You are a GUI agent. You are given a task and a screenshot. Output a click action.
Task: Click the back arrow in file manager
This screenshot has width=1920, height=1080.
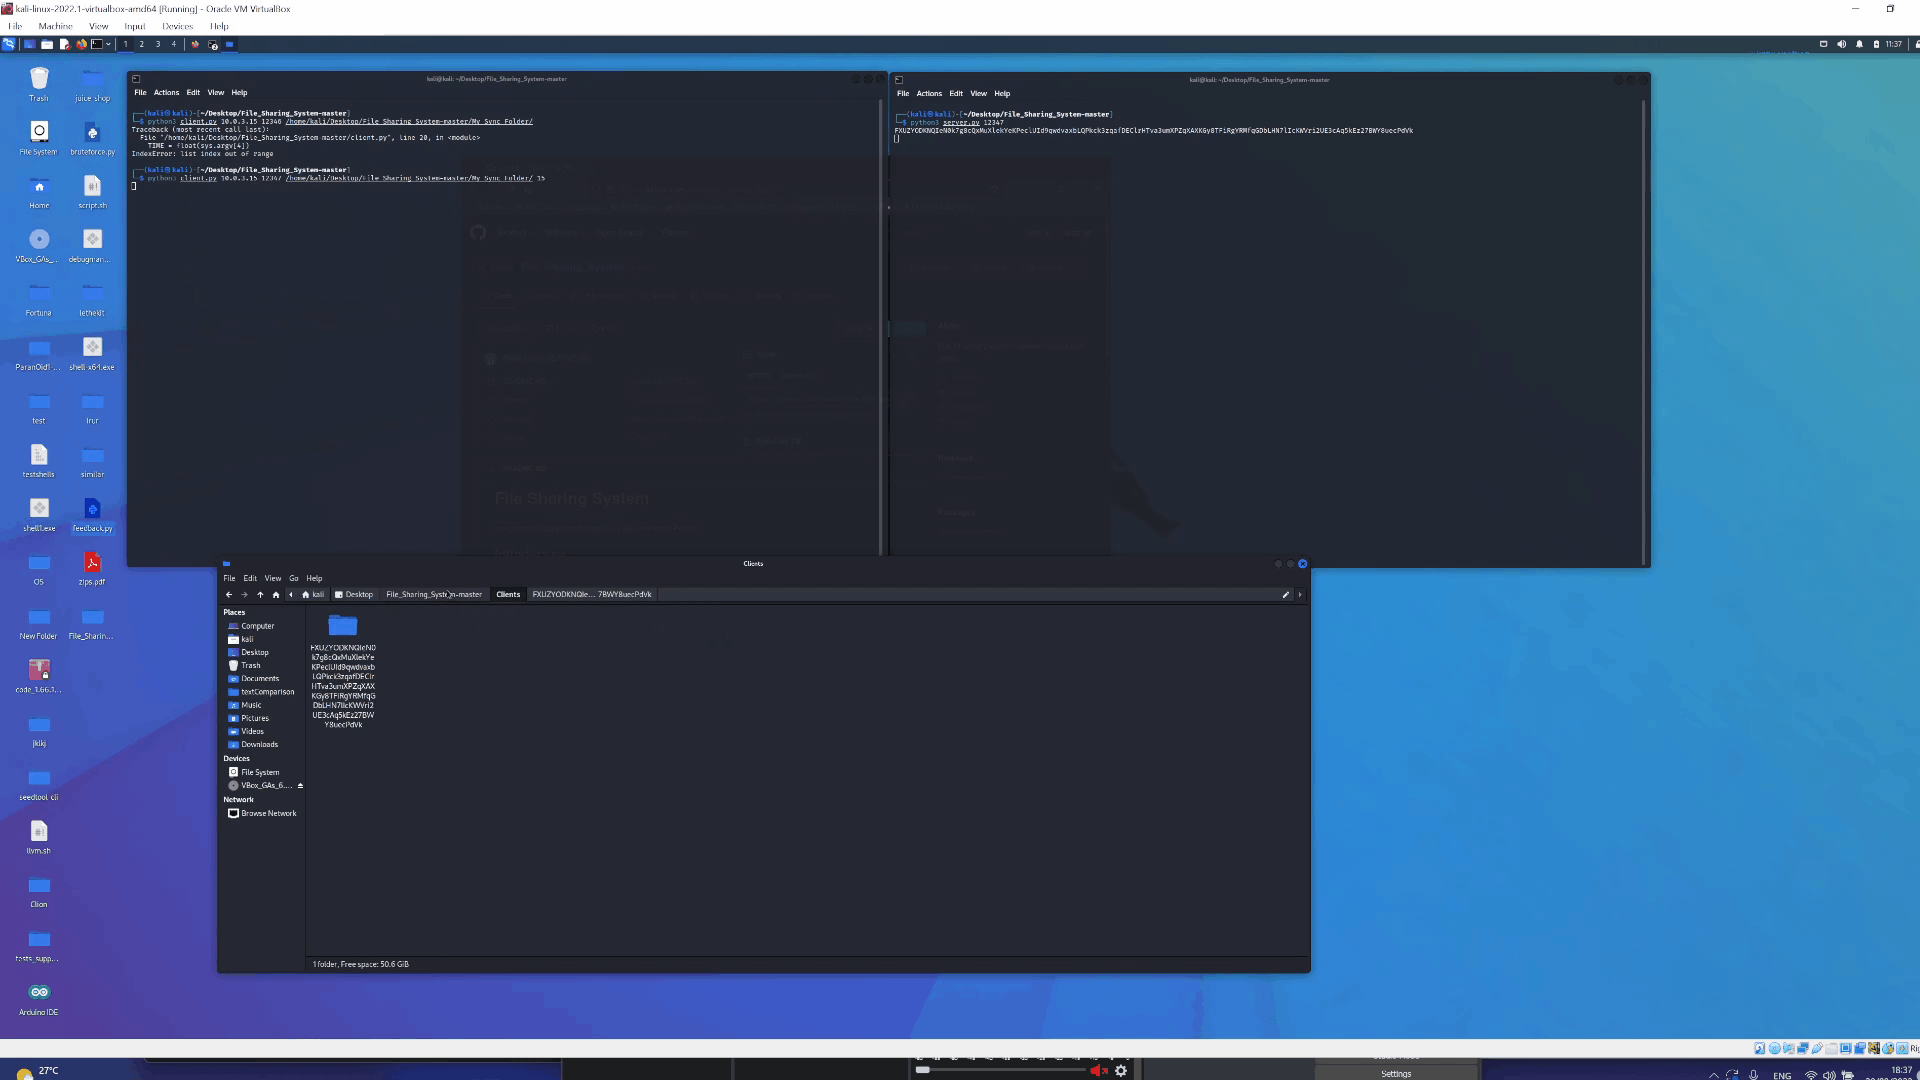[x=229, y=594]
